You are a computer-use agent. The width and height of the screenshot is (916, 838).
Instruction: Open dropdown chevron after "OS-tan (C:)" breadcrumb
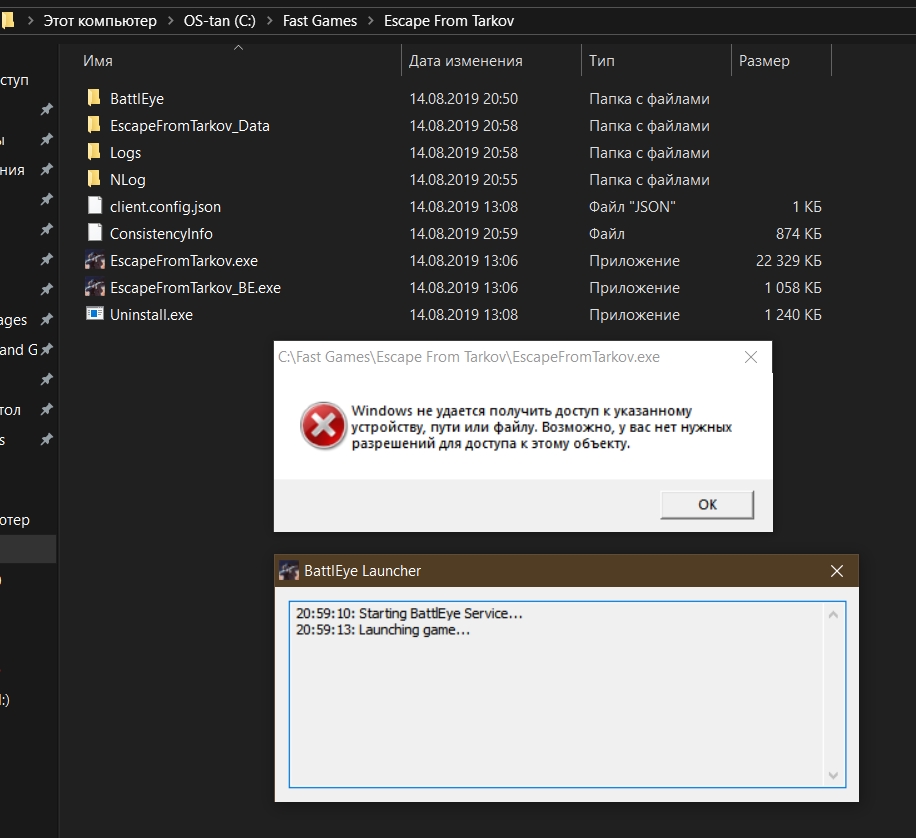tap(269, 21)
